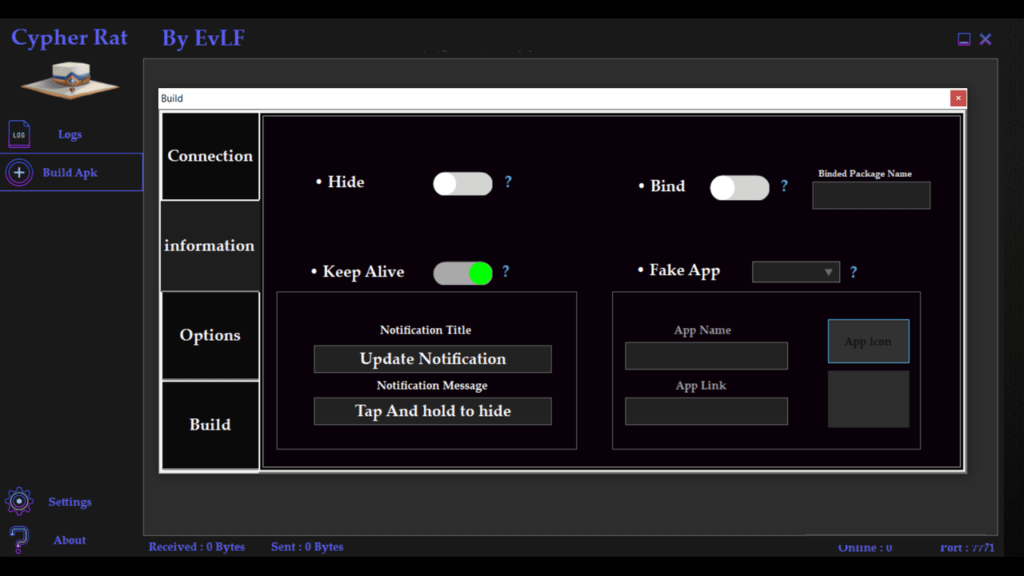Switch to the information tab
The height and width of the screenshot is (576, 1024).
[210, 246]
